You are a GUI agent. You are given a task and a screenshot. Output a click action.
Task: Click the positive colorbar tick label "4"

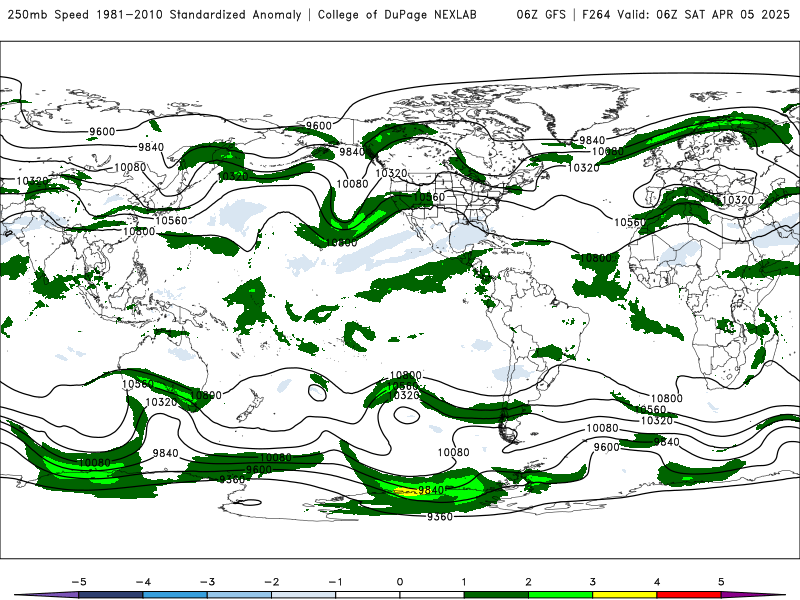657,582
